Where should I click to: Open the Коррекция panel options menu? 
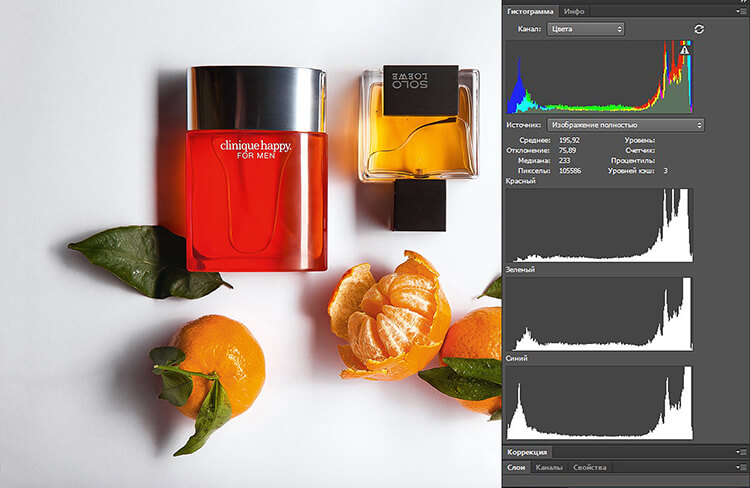[740, 453]
